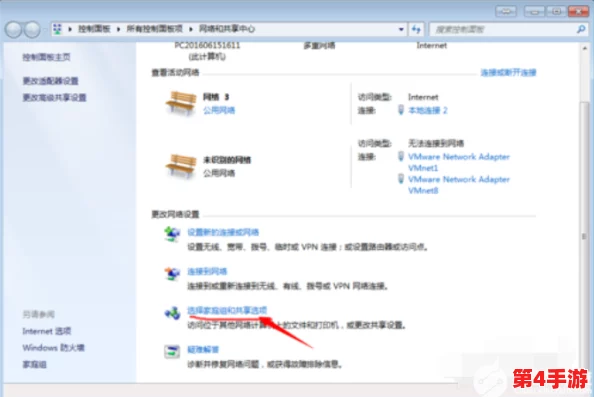Open the VMware Network Adapter VMnet8 link

point(459,184)
